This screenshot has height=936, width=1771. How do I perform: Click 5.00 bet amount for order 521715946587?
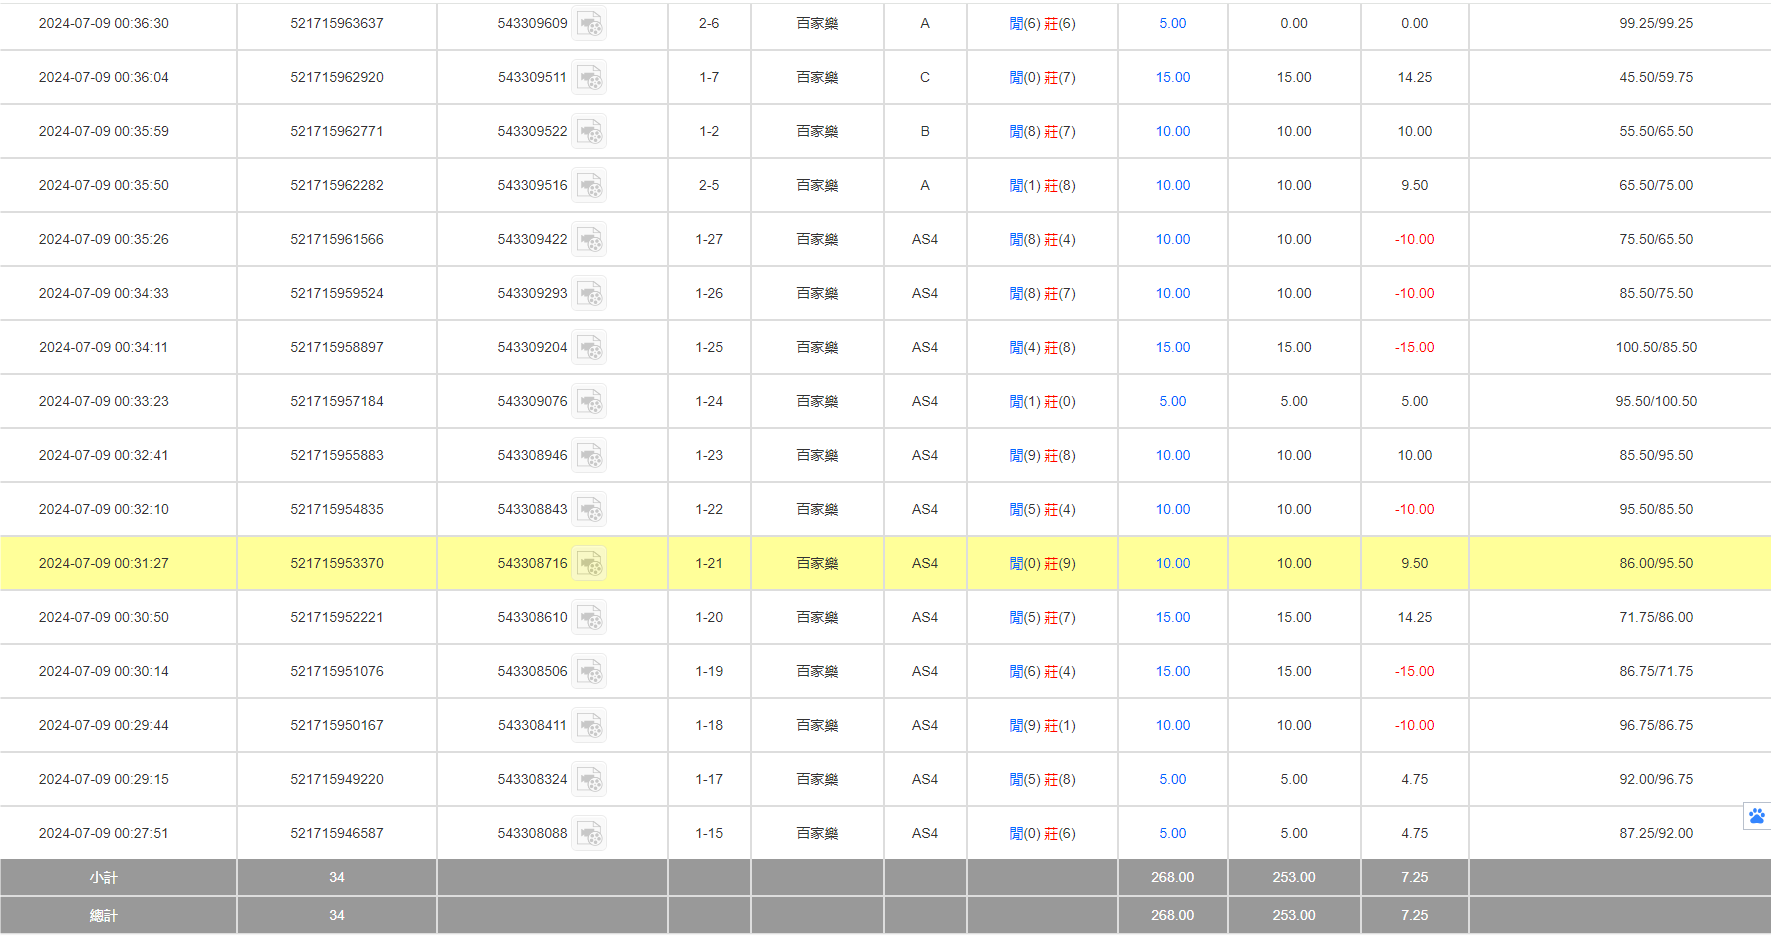[1172, 834]
